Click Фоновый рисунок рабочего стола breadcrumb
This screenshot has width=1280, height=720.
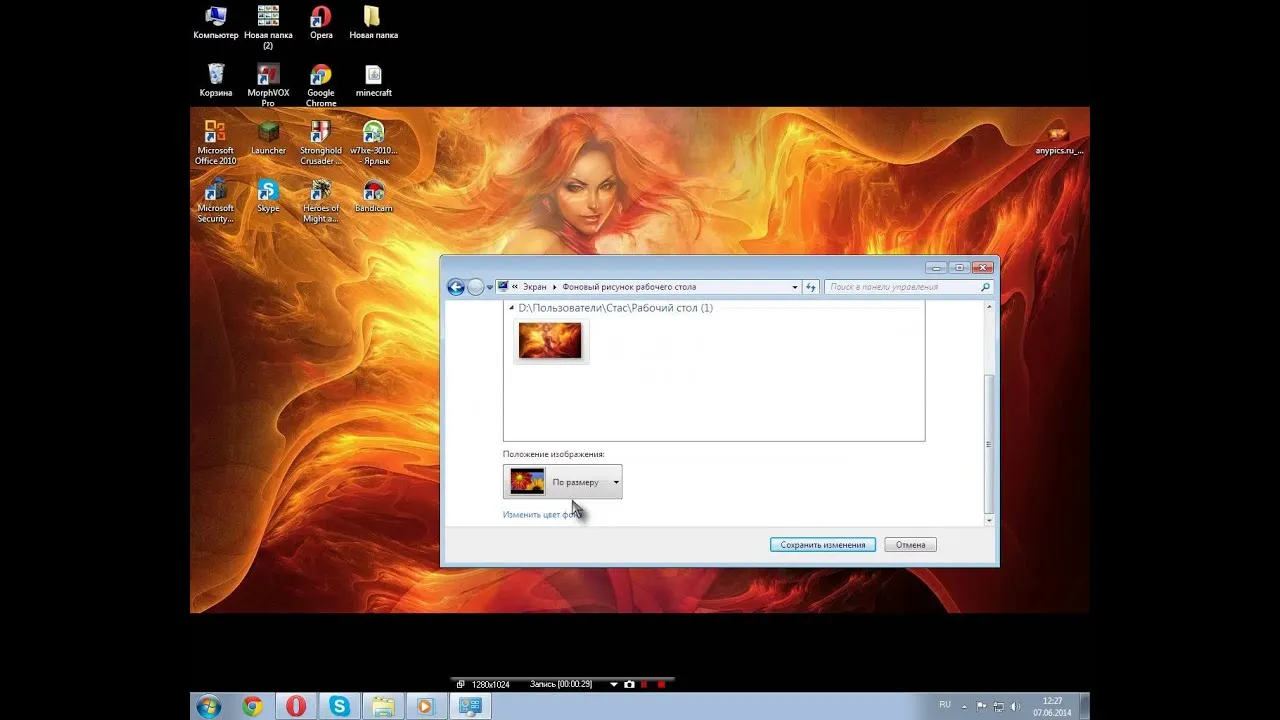pos(629,287)
